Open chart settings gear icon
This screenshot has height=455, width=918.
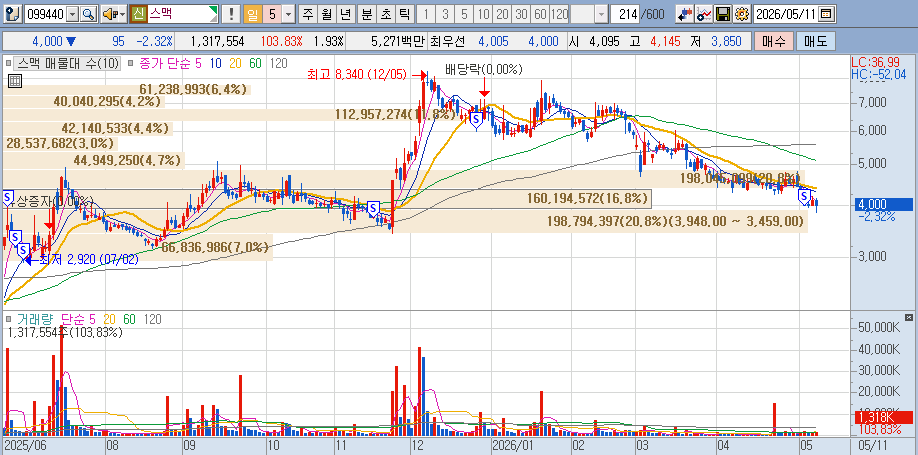click(x=741, y=14)
